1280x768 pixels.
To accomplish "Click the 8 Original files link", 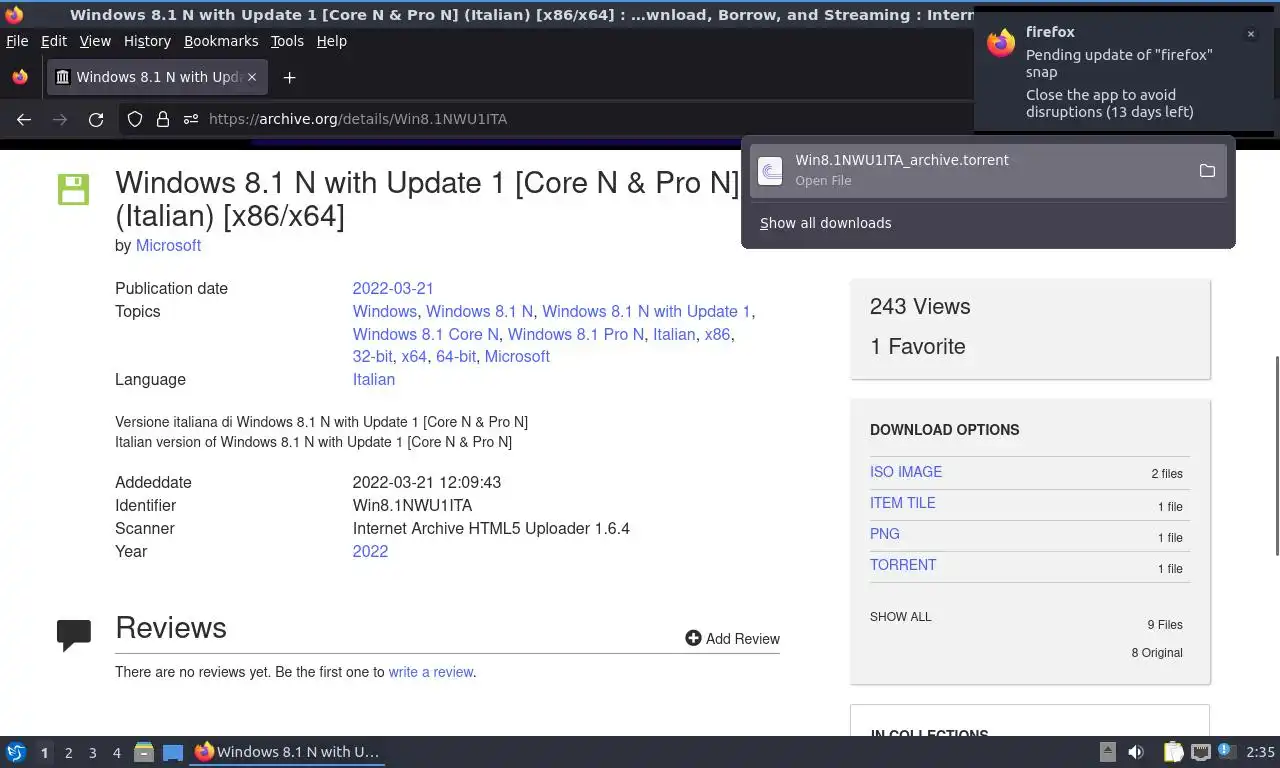I will coord(1157,653).
